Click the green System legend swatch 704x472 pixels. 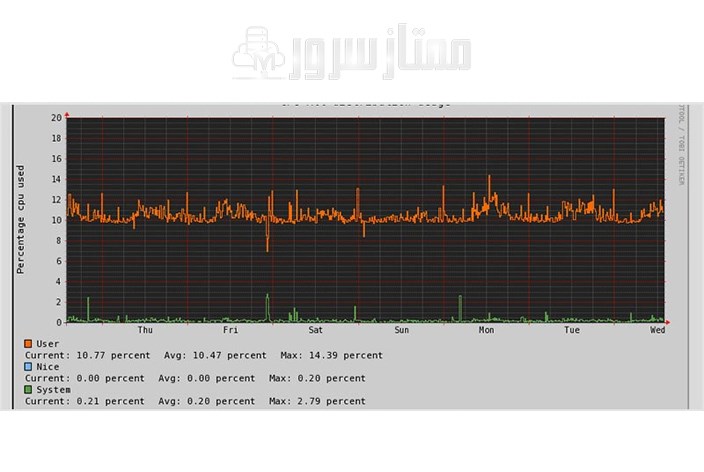pyautogui.click(x=28, y=389)
